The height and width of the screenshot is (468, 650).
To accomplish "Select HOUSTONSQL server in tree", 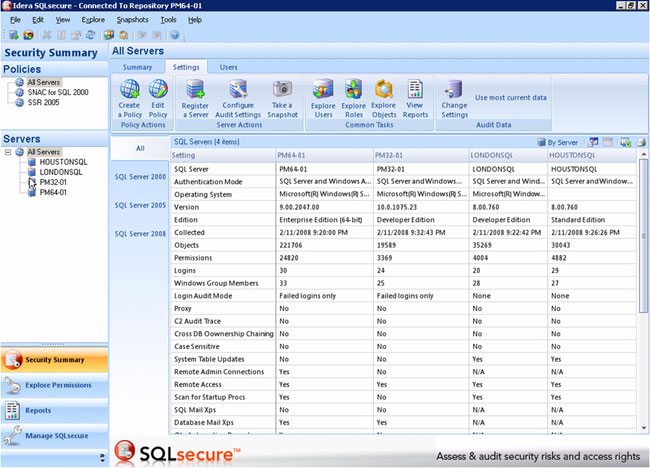I will [x=63, y=162].
